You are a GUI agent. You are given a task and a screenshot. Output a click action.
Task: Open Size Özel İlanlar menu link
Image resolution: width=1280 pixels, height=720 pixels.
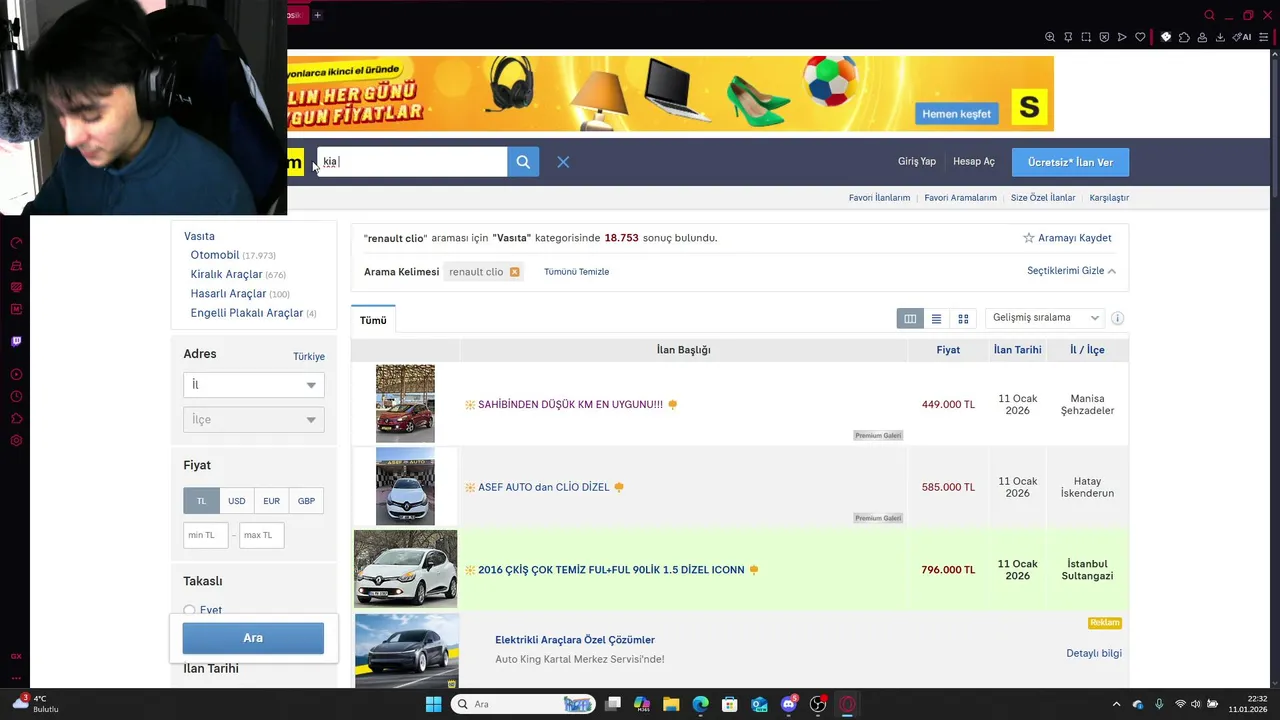coord(1043,198)
